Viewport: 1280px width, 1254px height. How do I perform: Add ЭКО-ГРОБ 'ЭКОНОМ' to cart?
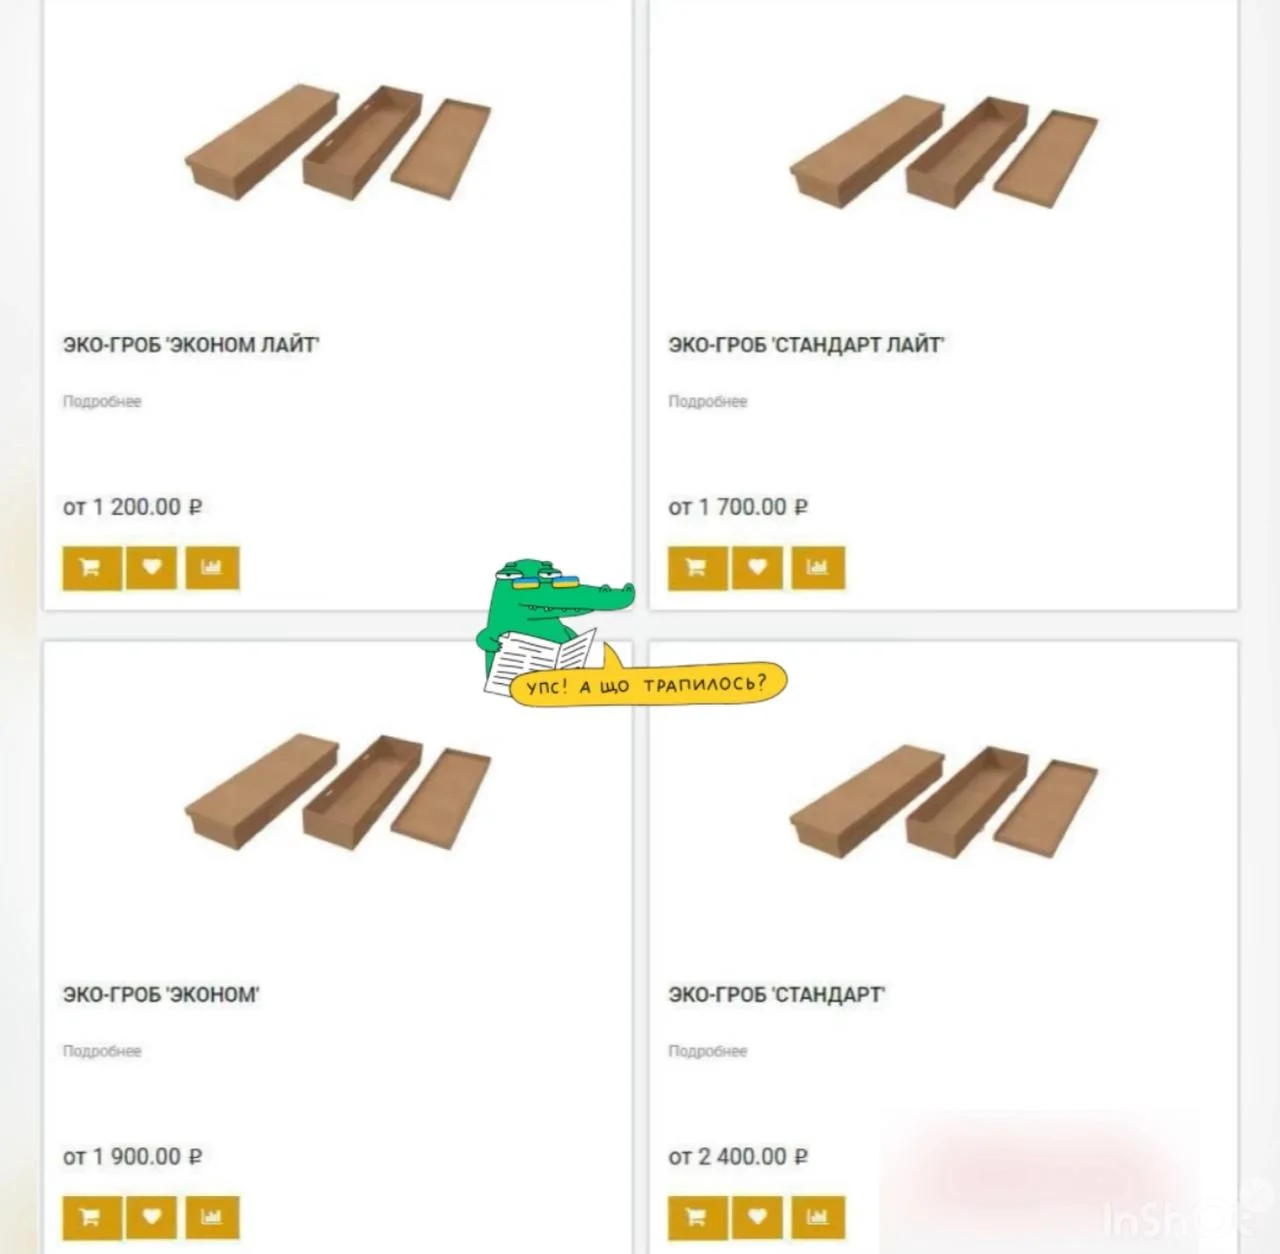tap(92, 1218)
